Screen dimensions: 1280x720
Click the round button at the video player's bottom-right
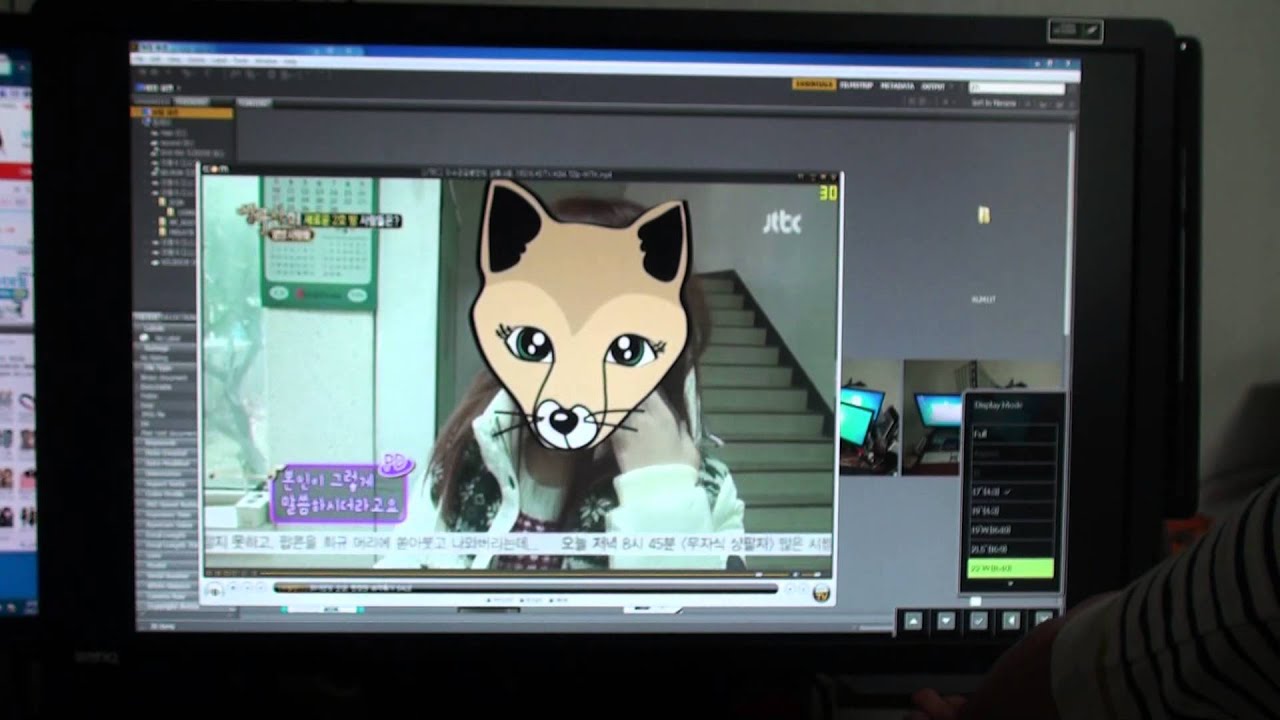coord(821,594)
